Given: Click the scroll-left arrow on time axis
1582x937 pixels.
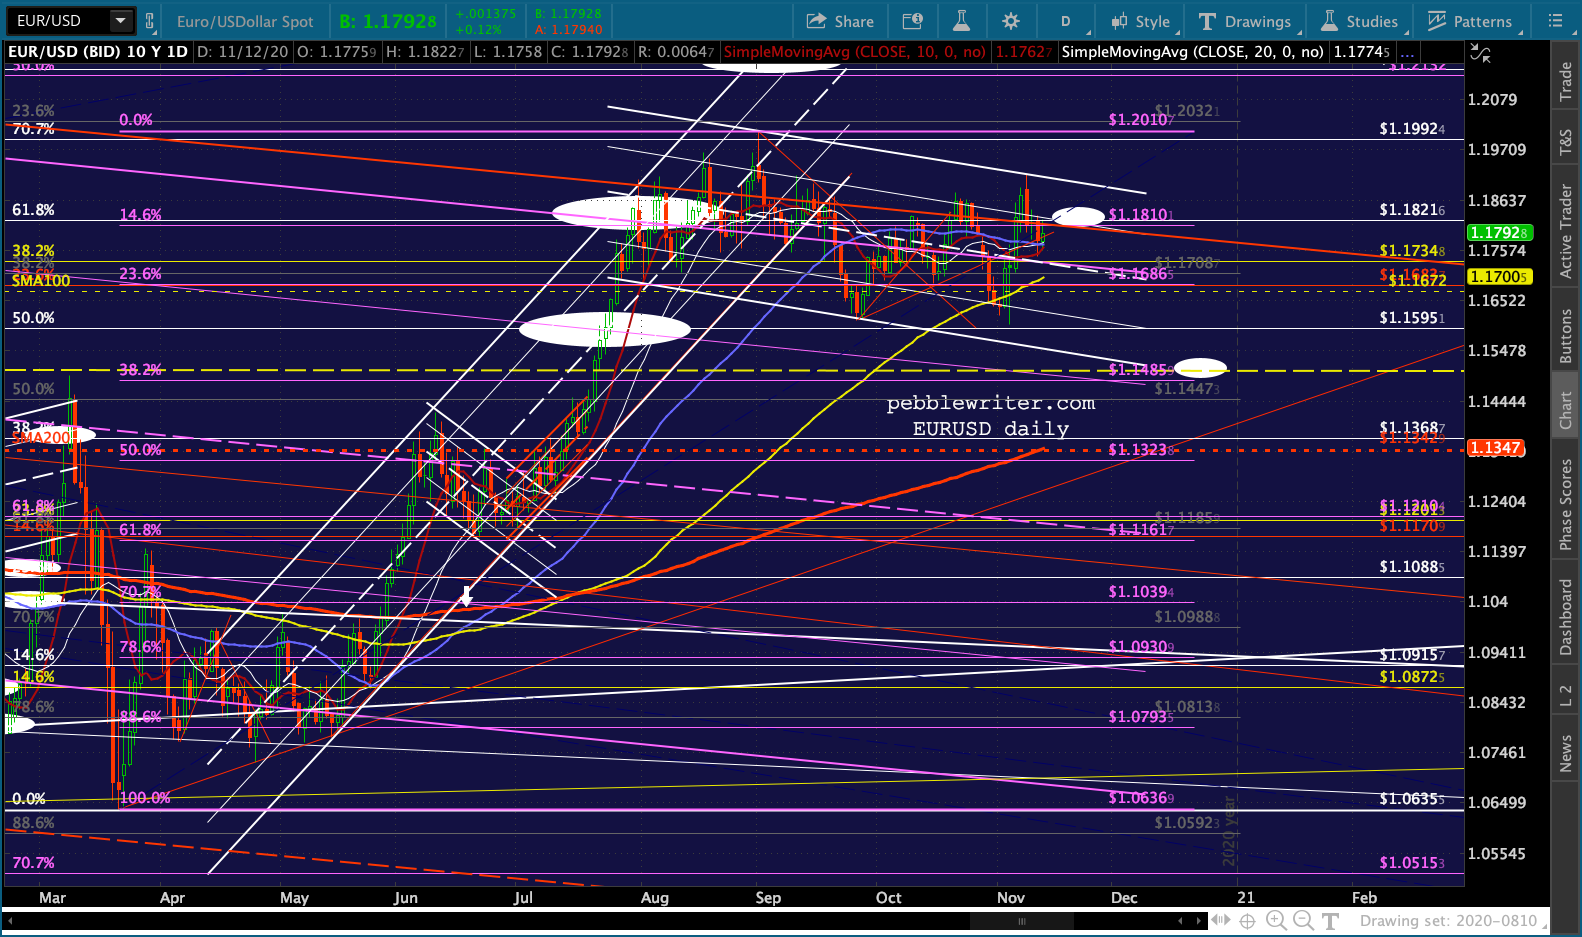Looking at the screenshot, I should coord(1180,921).
